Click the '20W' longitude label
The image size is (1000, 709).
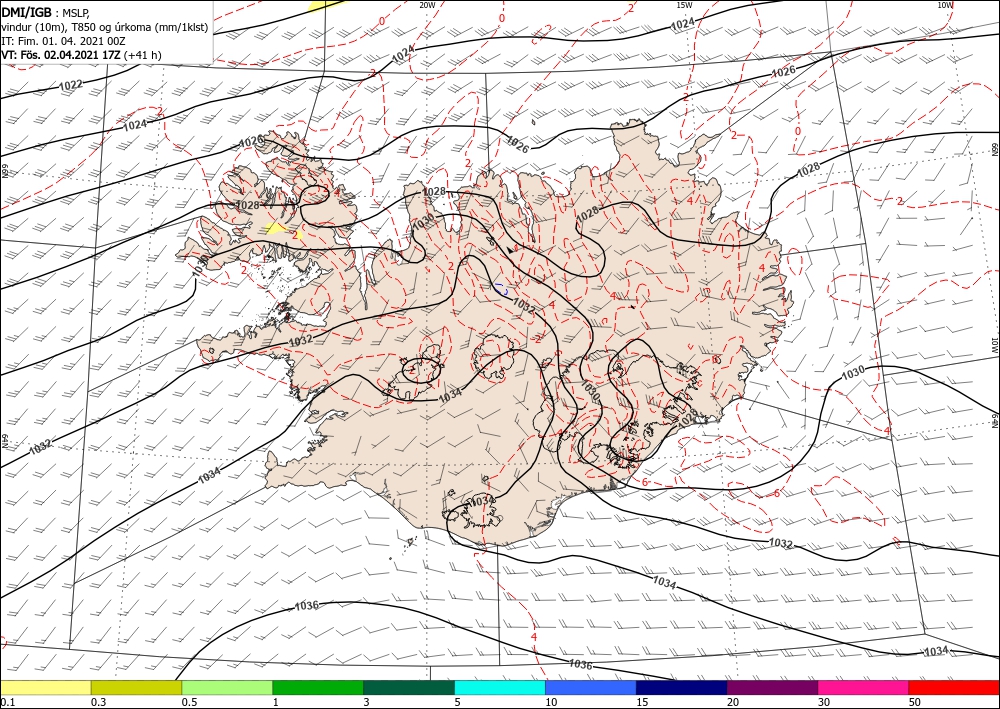[x=427, y=5]
